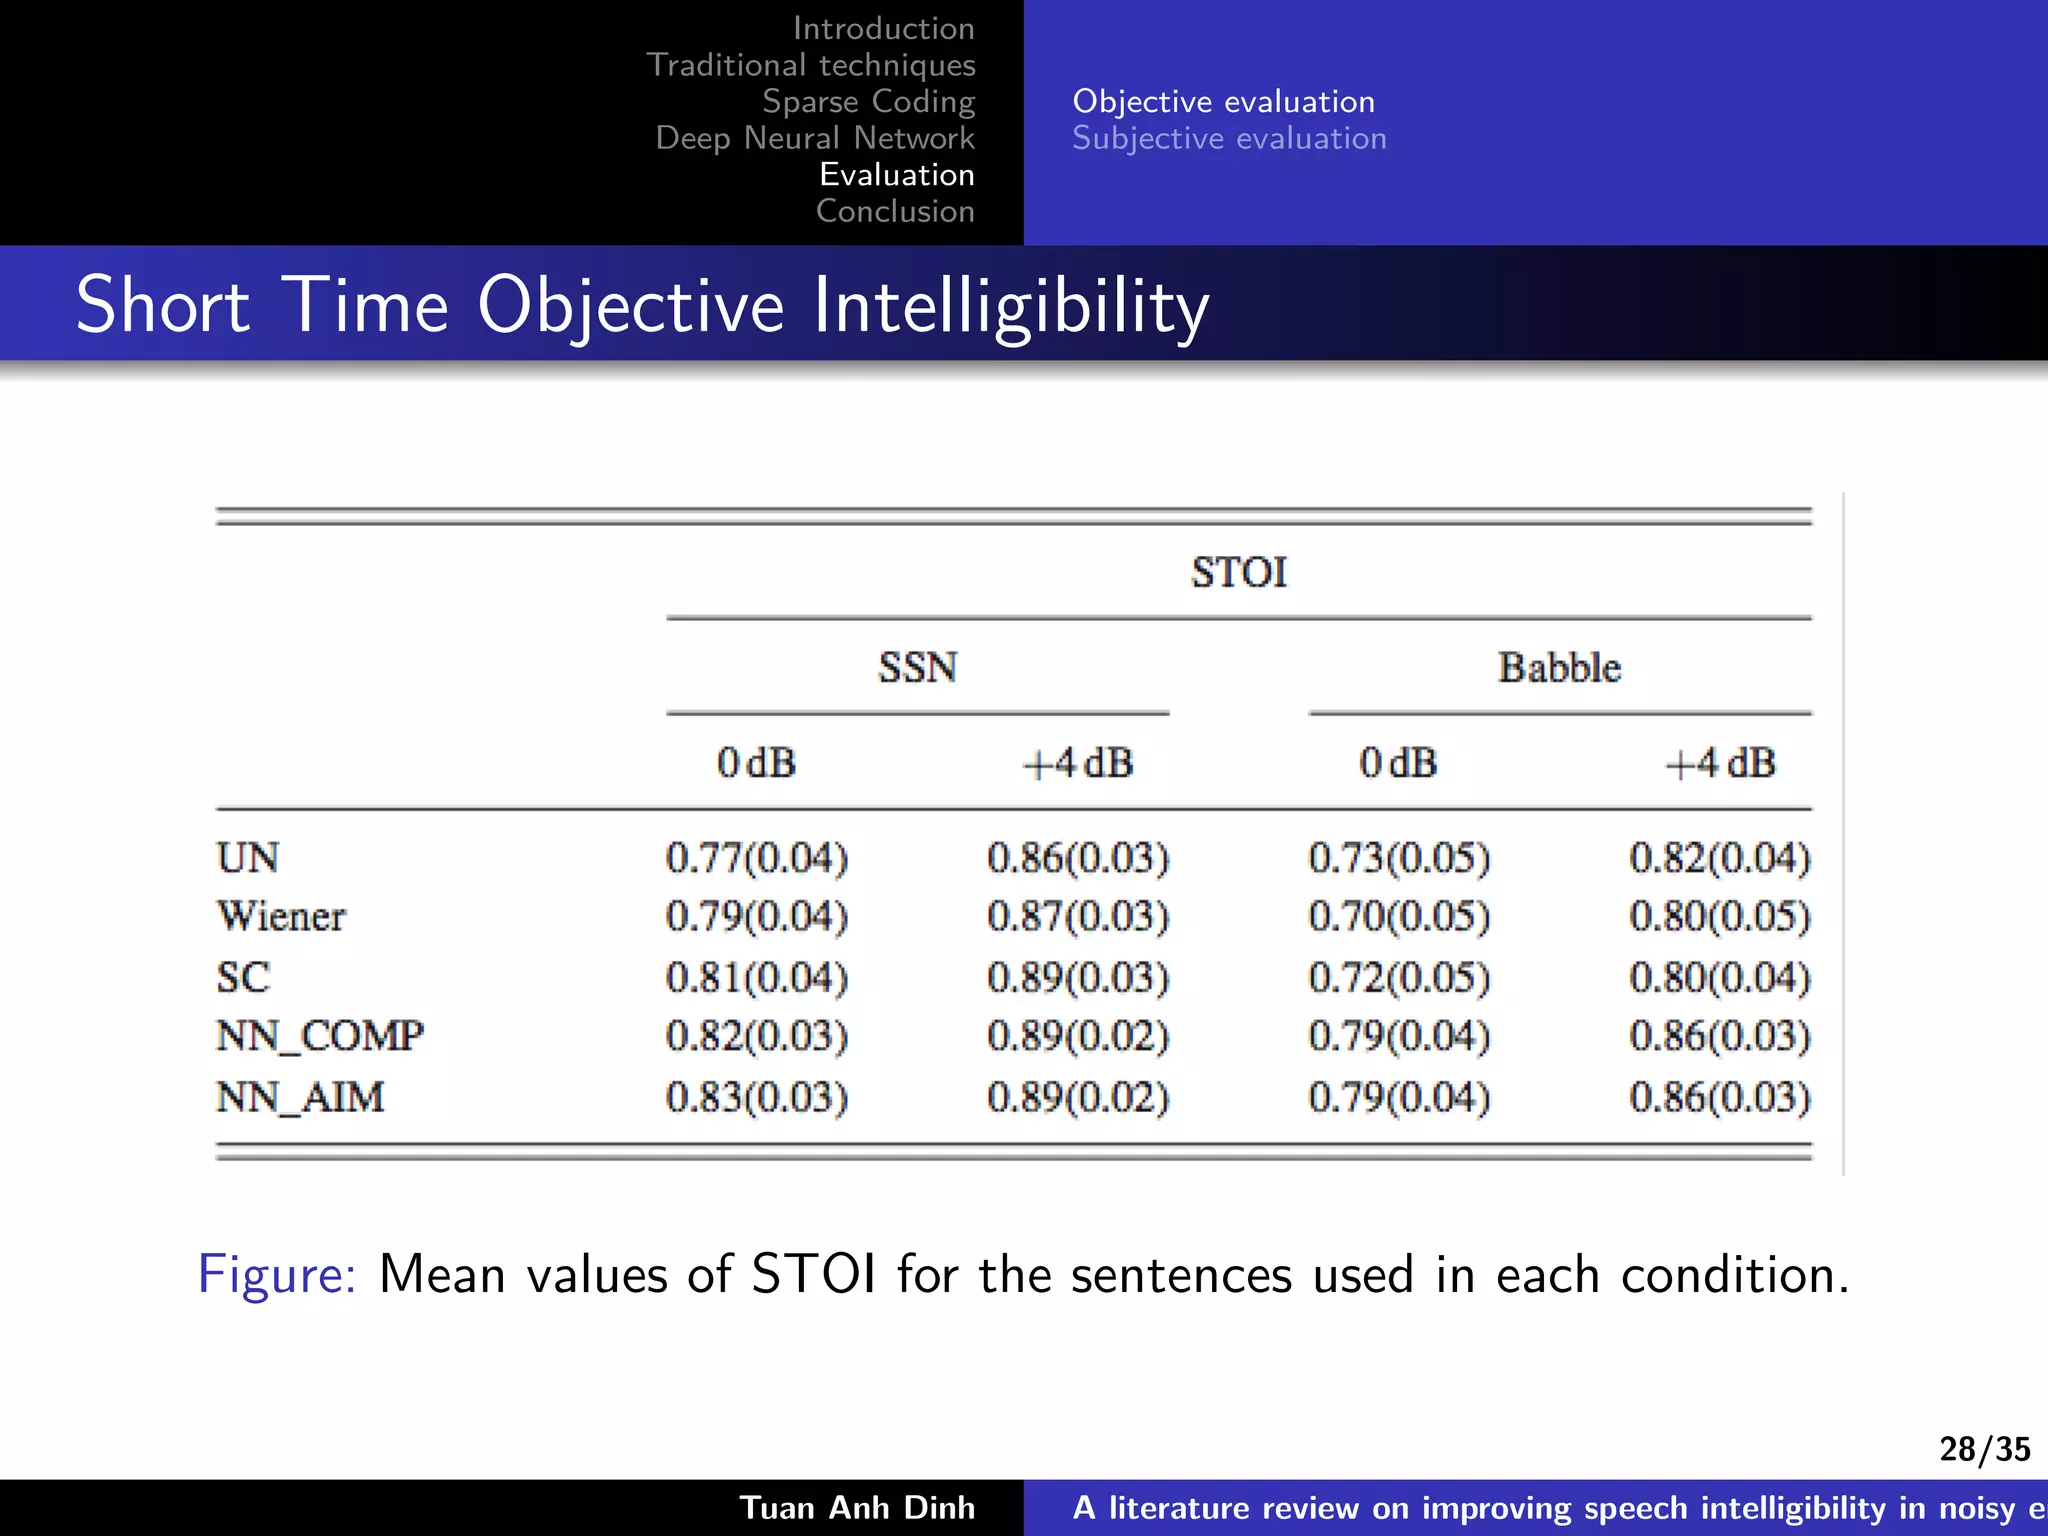Screen dimensions: 2048x1536
Task: Select the NN_COMP row label
Action: 320,1037
